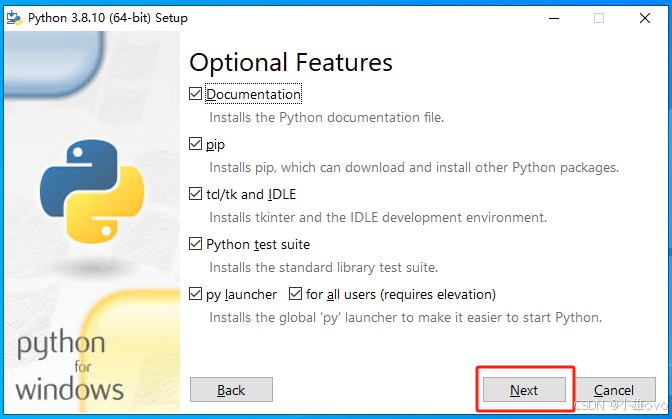The height and width of the screenshot is (419, 672).
Task: Toggle the py launcher checkbox
Action: (195, 294)
